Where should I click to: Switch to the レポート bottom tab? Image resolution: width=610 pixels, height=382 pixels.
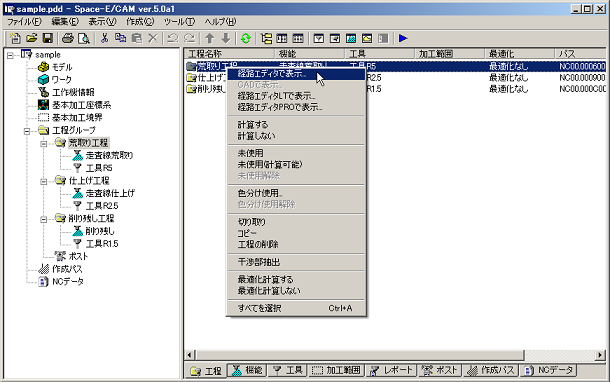(x=391, y=370)
